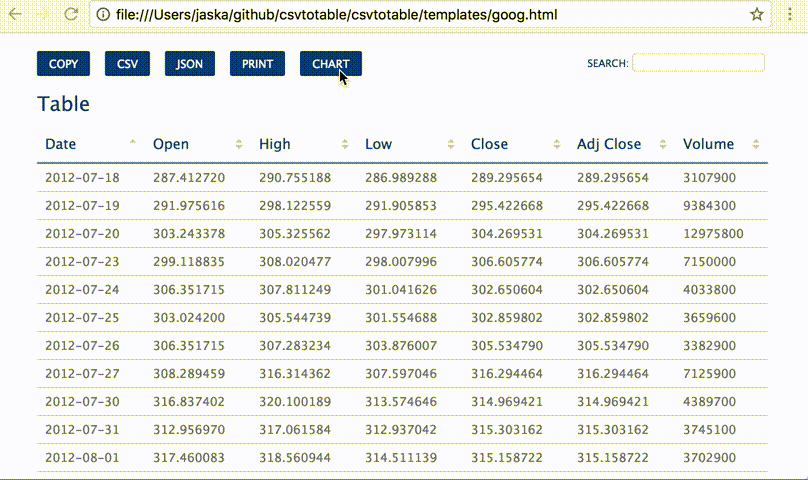Click the COPY button

63,63
